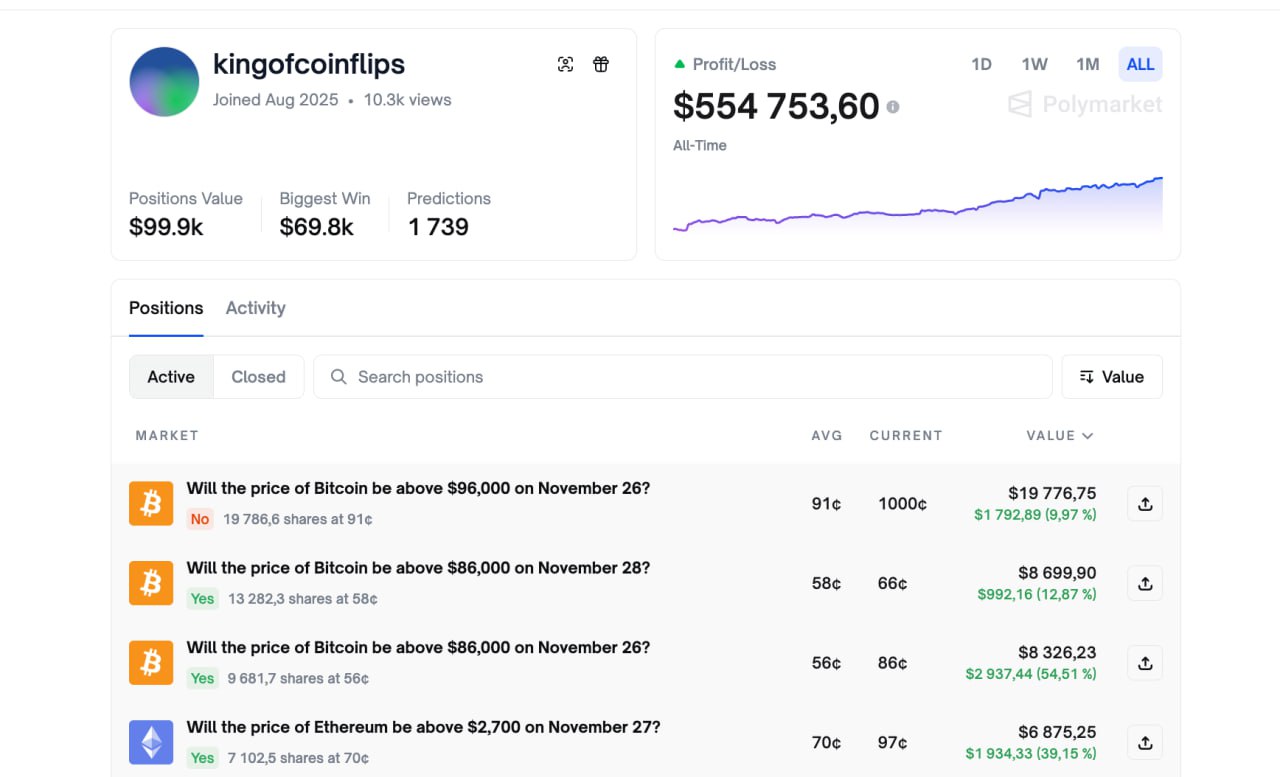Click the VALUE column header chevron

pyautogui.click(x=1088, y=436)
